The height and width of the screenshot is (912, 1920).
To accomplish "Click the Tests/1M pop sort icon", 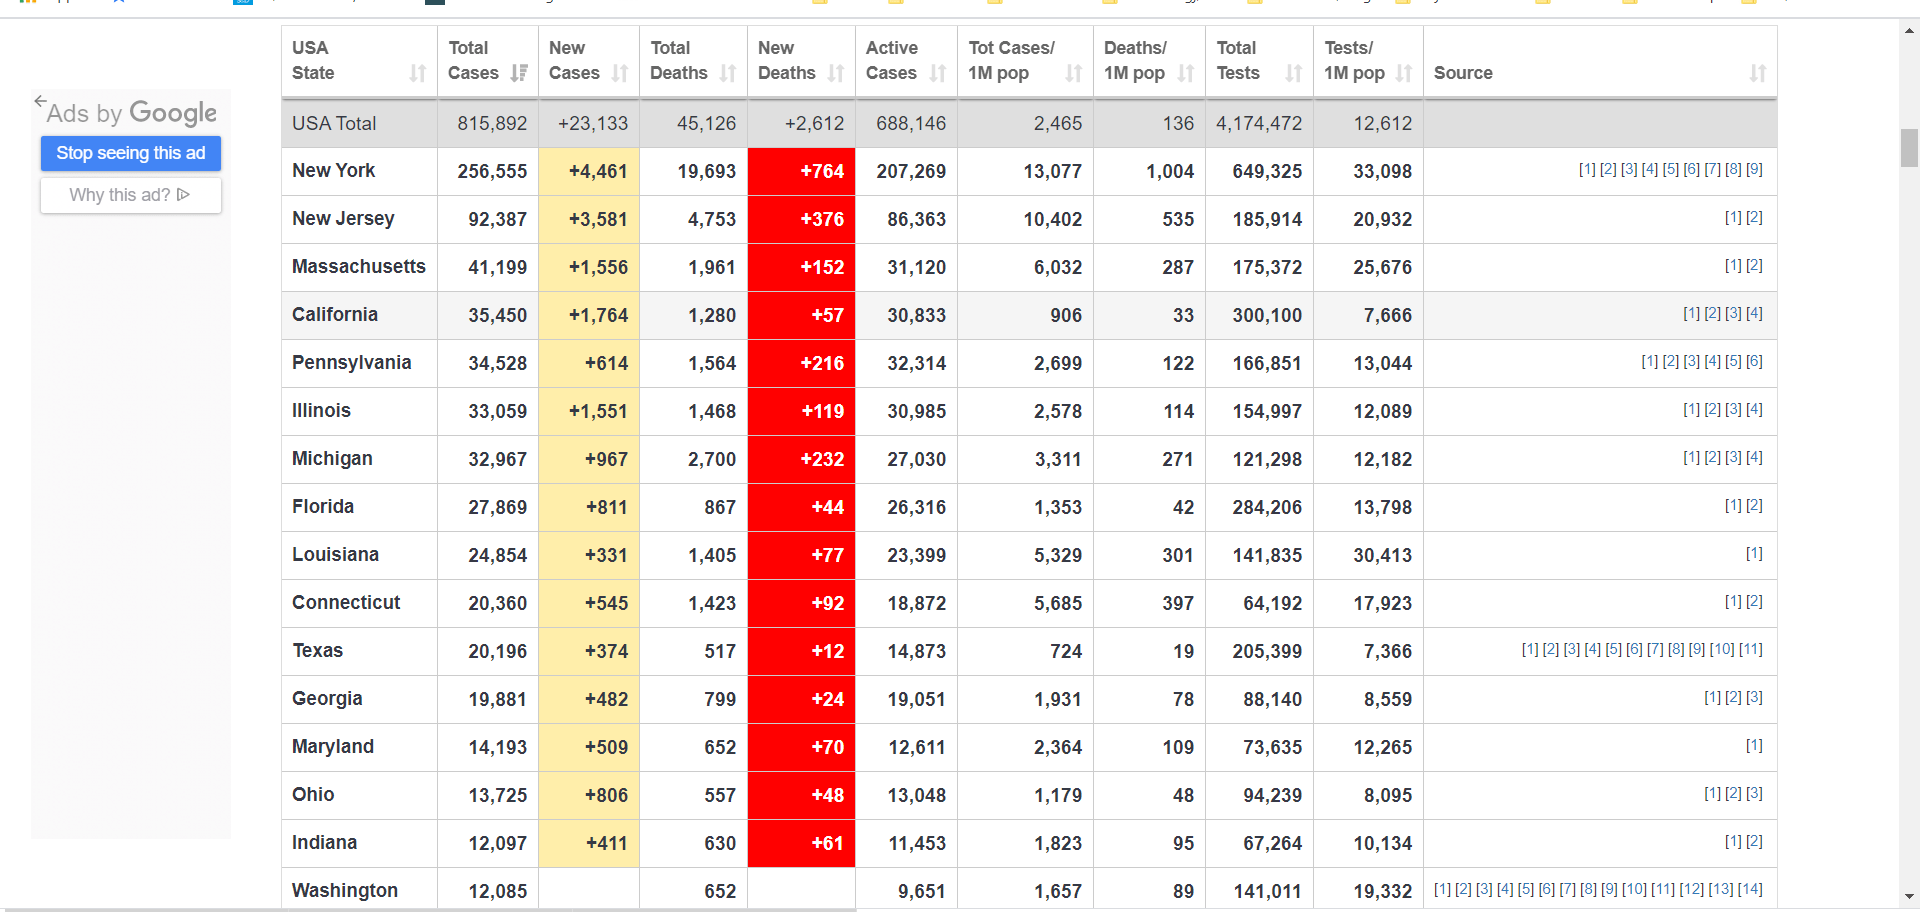I will (x=1404, y=73).
